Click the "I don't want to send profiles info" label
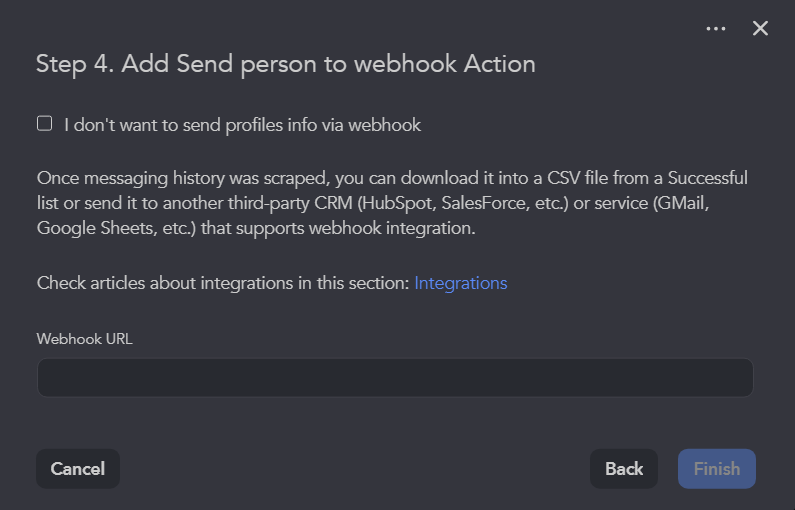Viewport: 795px width, 510px height. click(x=242, y=125)
